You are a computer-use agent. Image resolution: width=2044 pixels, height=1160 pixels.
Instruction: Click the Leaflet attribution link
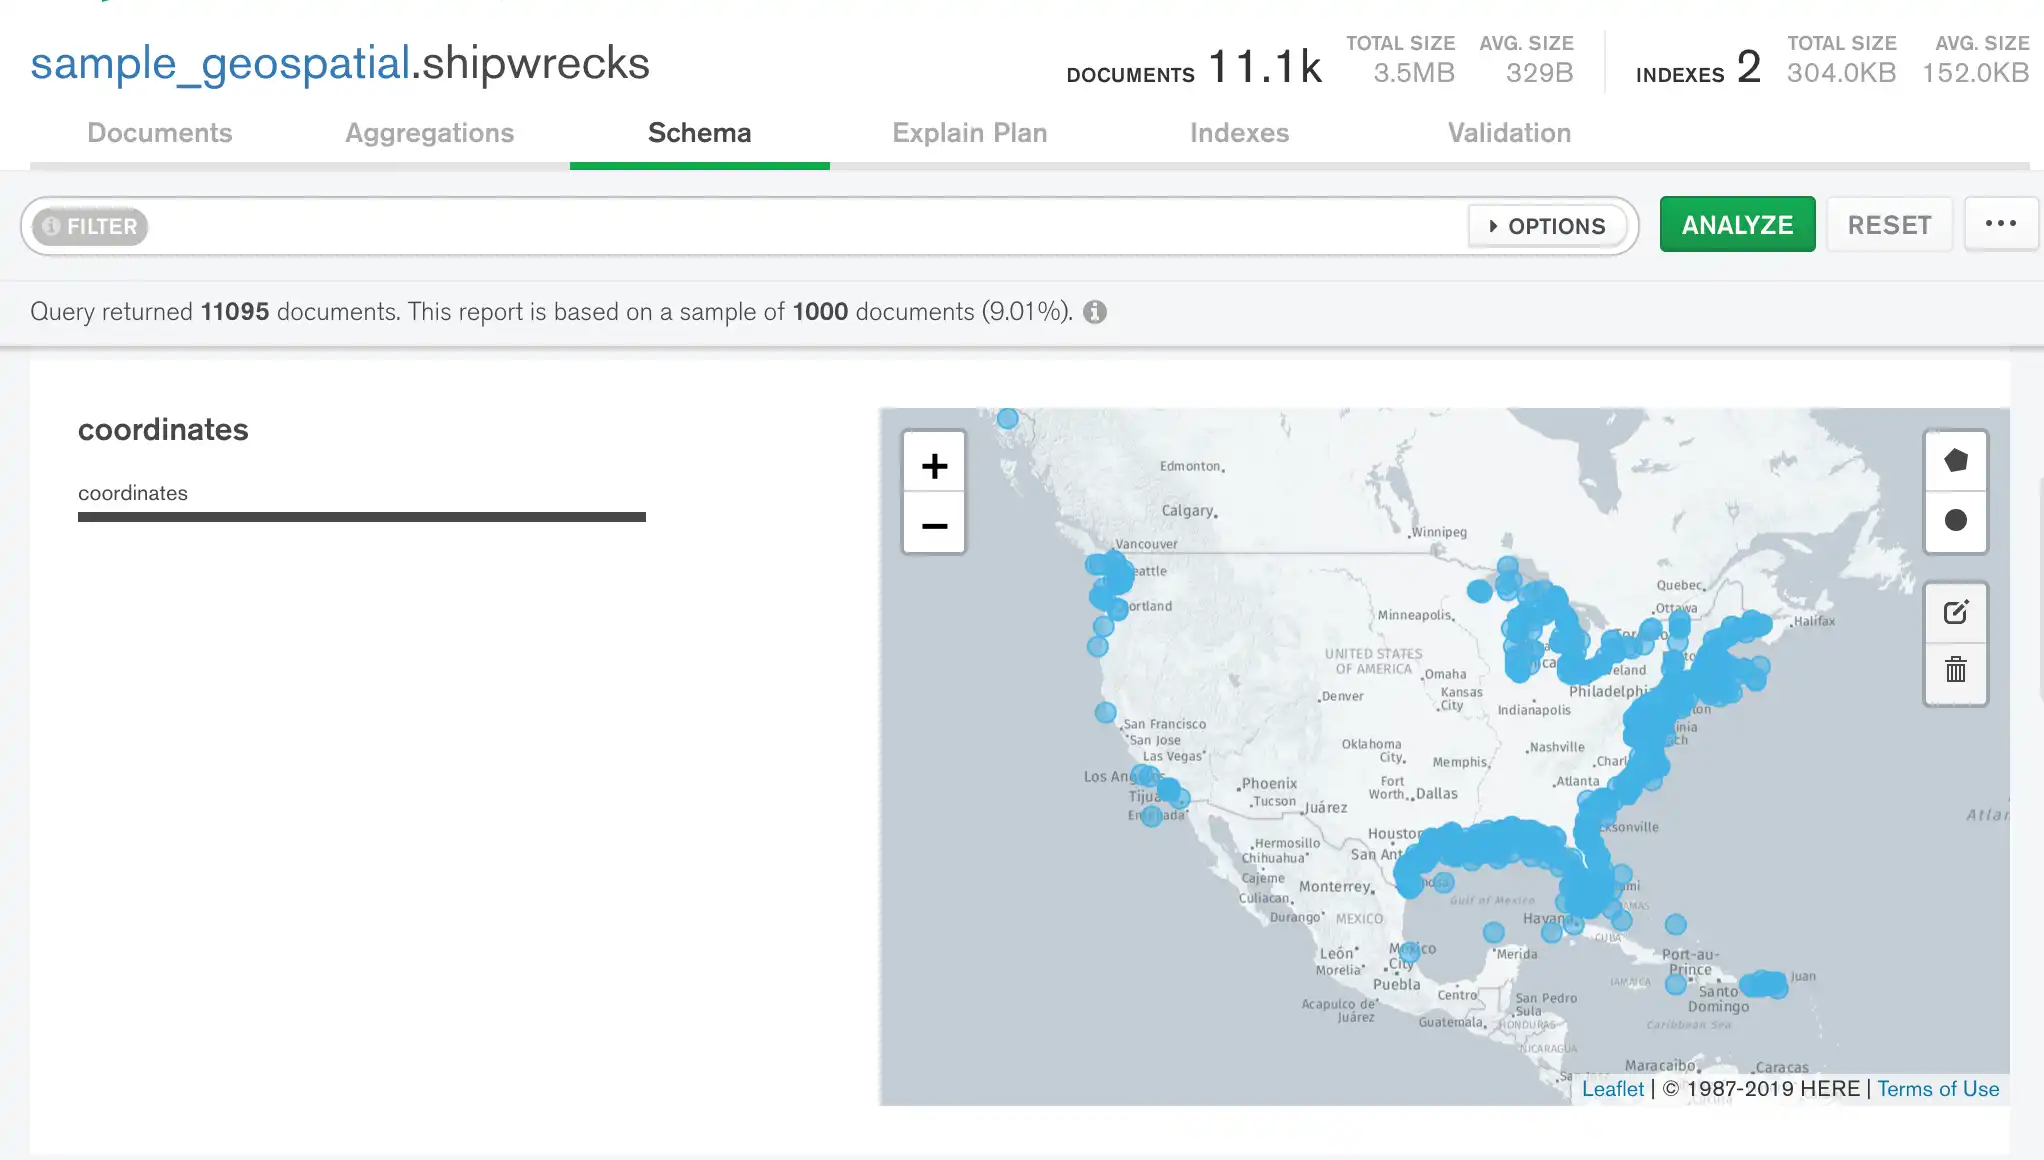tap(1612, 1088)
